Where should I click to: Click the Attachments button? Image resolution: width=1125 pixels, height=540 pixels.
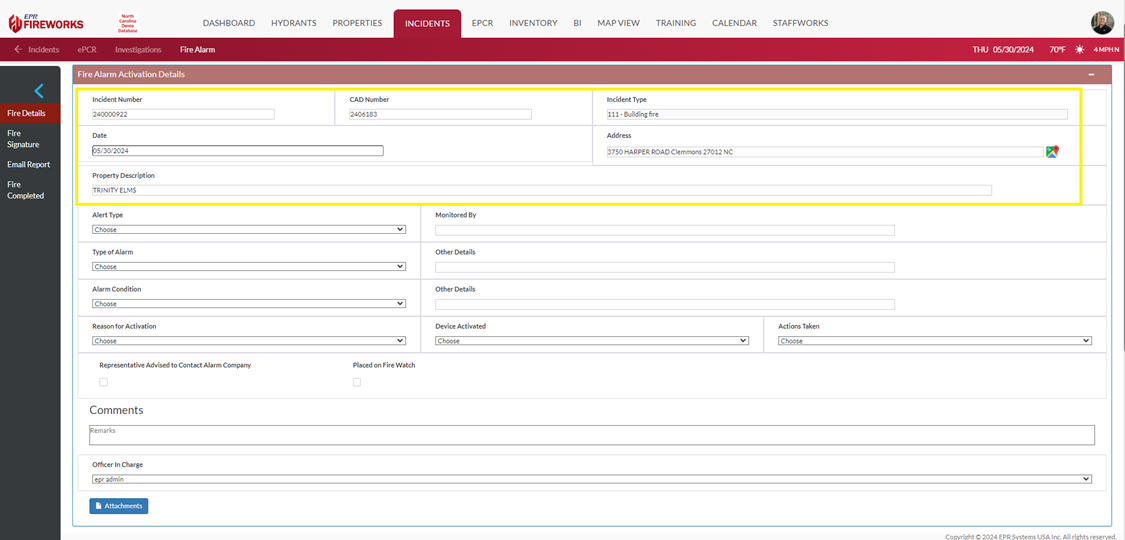119,506
